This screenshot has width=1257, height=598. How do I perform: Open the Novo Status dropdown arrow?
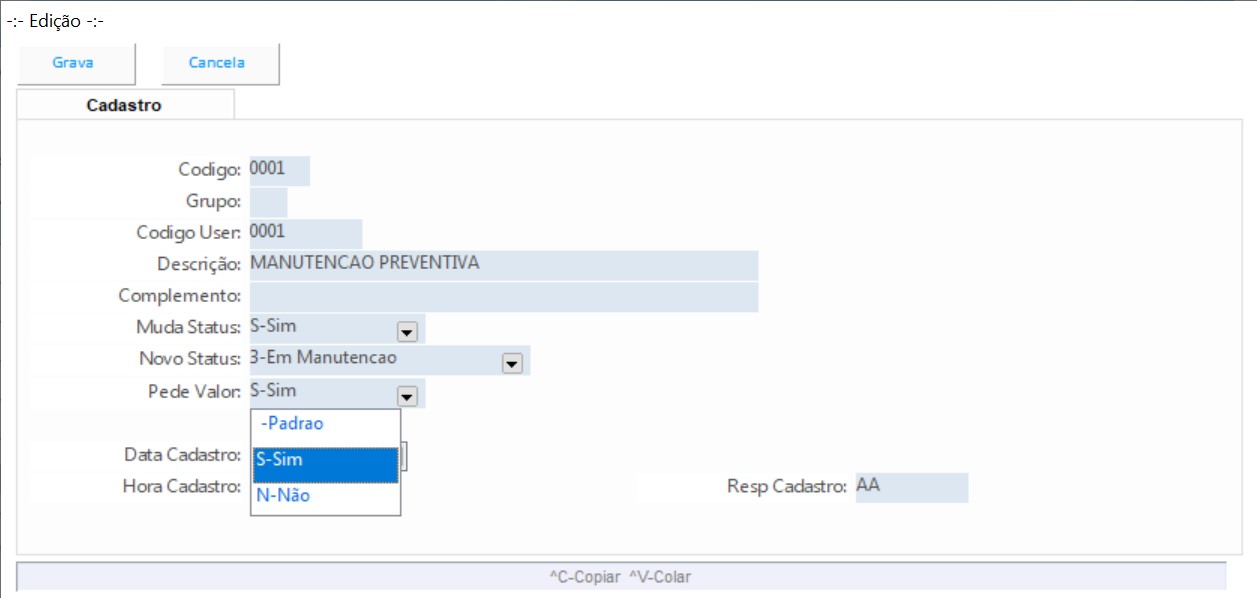point(512,362)
